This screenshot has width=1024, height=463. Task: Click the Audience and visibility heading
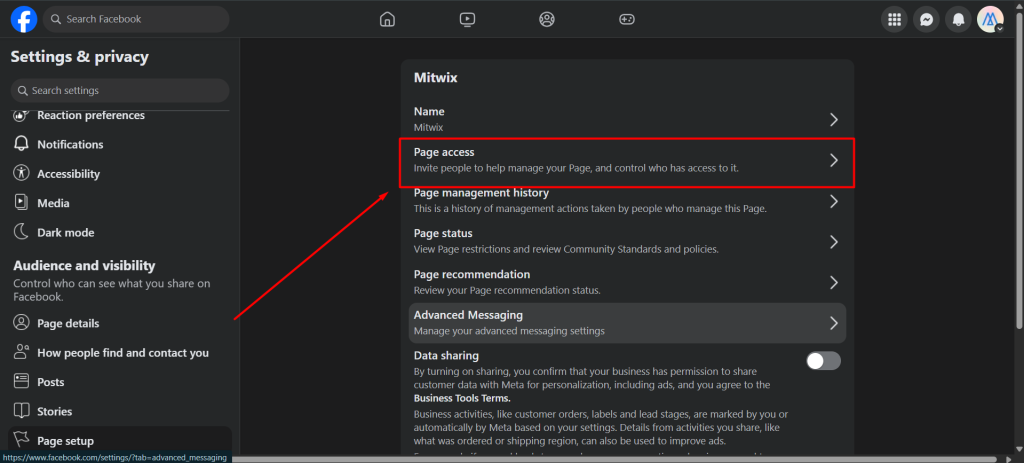click(x=84, y=266)
